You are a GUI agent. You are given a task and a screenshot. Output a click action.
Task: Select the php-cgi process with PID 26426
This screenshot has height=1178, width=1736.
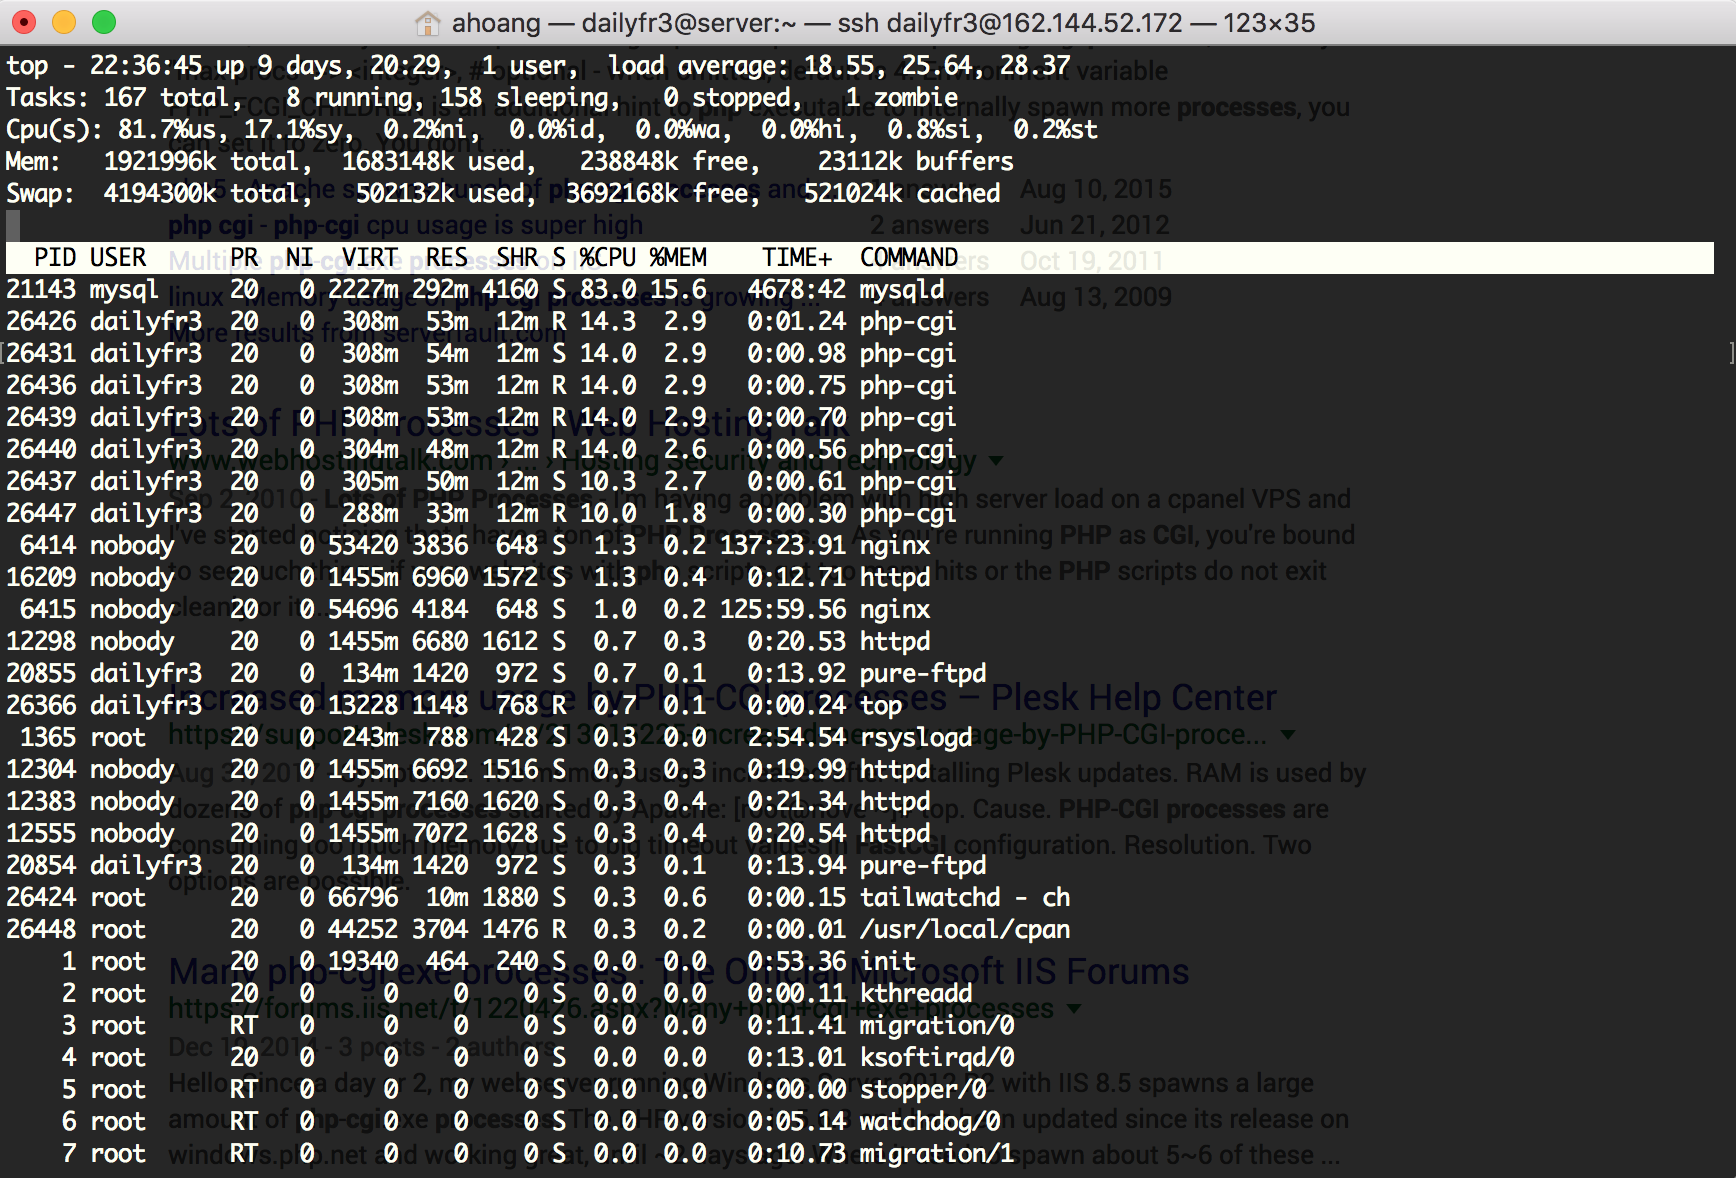860,321
